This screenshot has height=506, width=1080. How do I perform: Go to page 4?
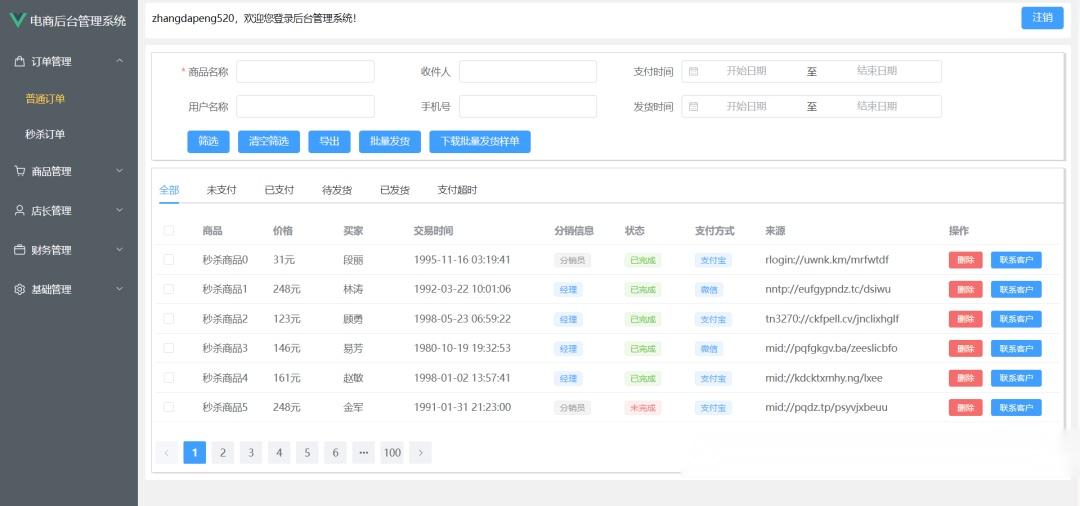point(279,452)
